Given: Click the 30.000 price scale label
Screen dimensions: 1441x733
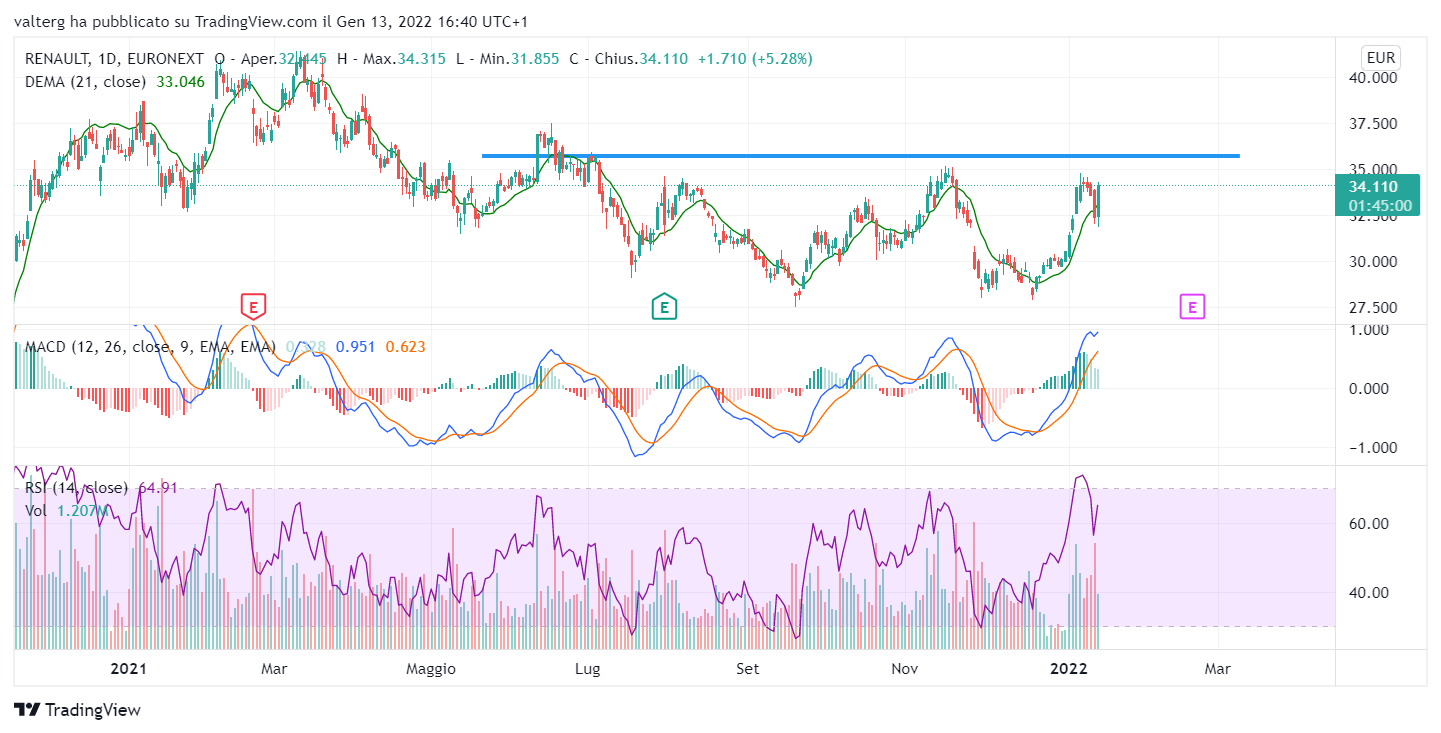Looking at the screenshot, I should (1373, 262).
